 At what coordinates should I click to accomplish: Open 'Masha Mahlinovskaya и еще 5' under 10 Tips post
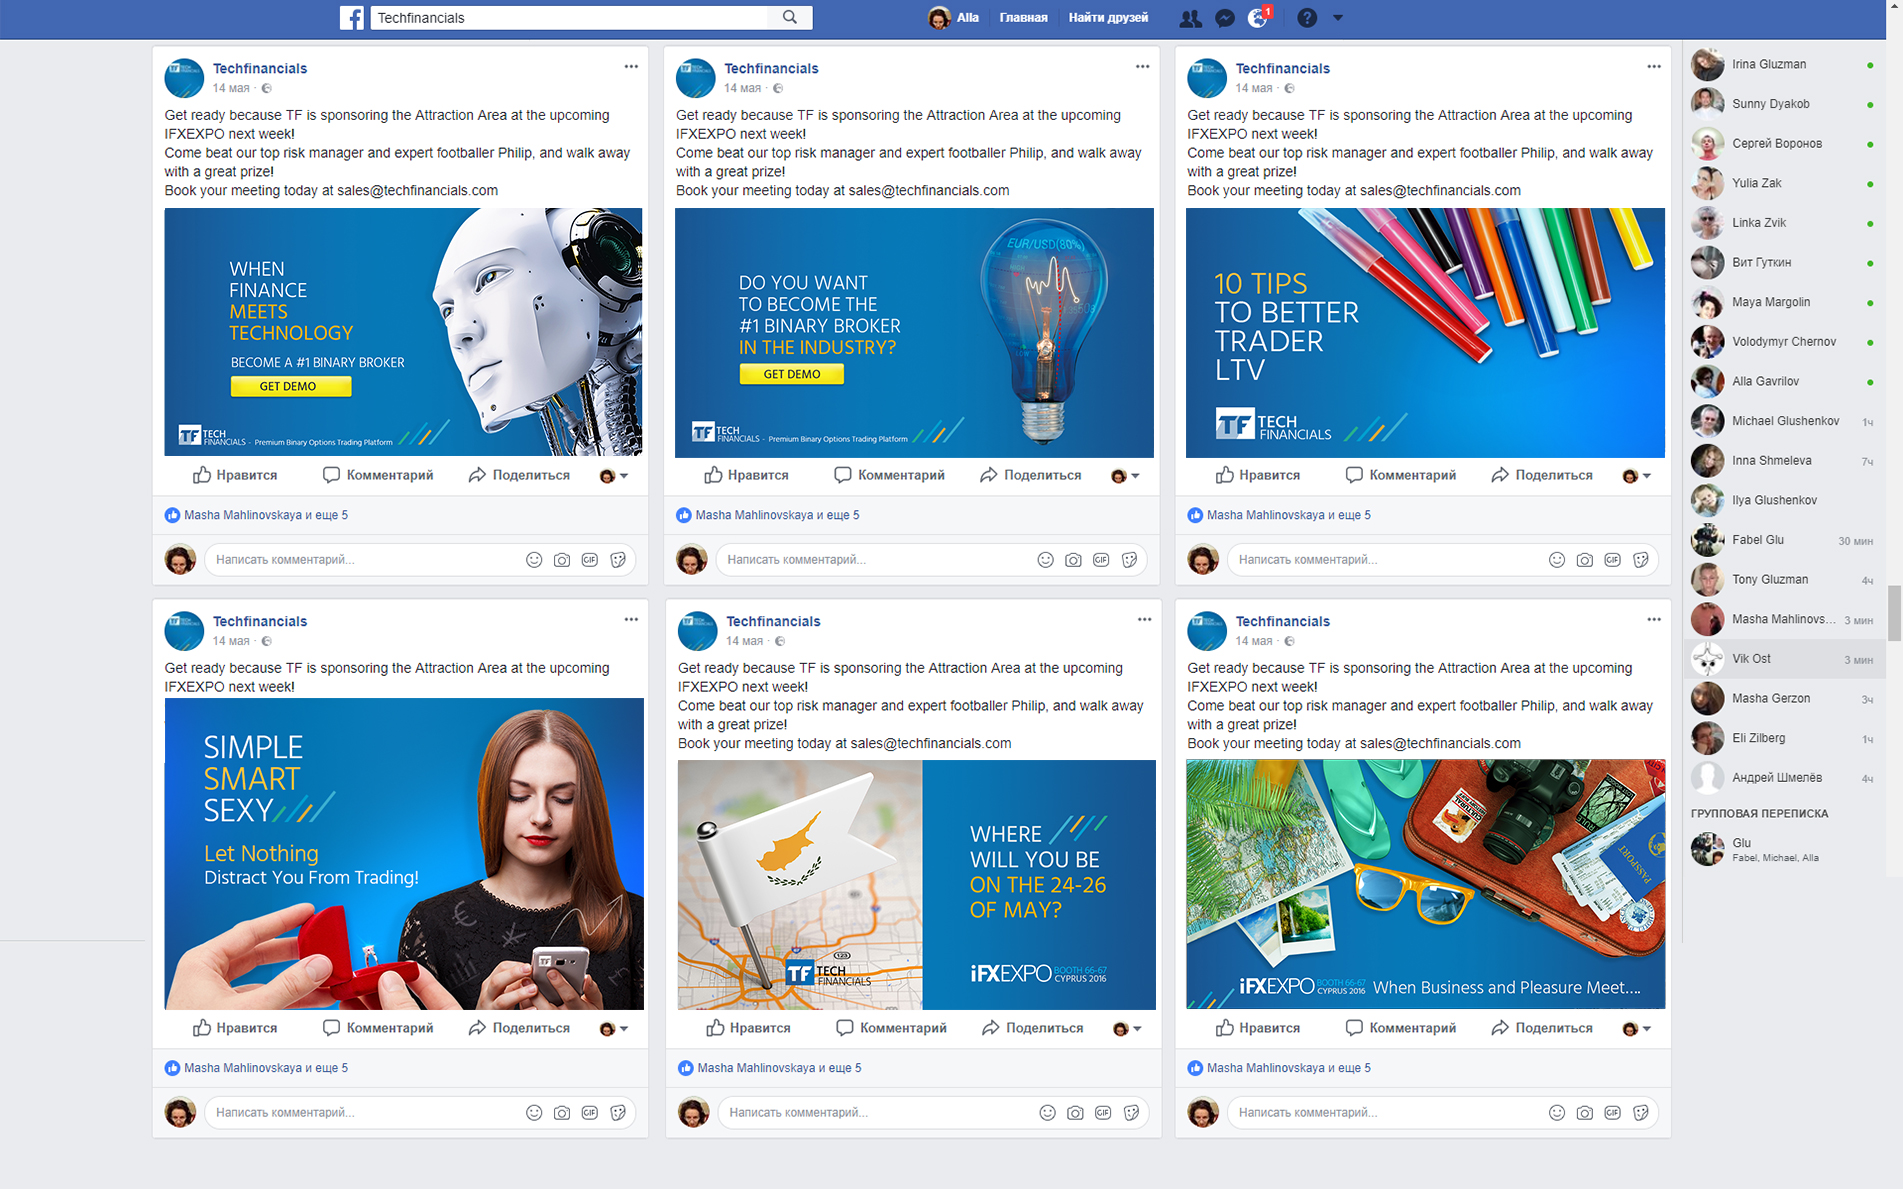point(1289,515)
